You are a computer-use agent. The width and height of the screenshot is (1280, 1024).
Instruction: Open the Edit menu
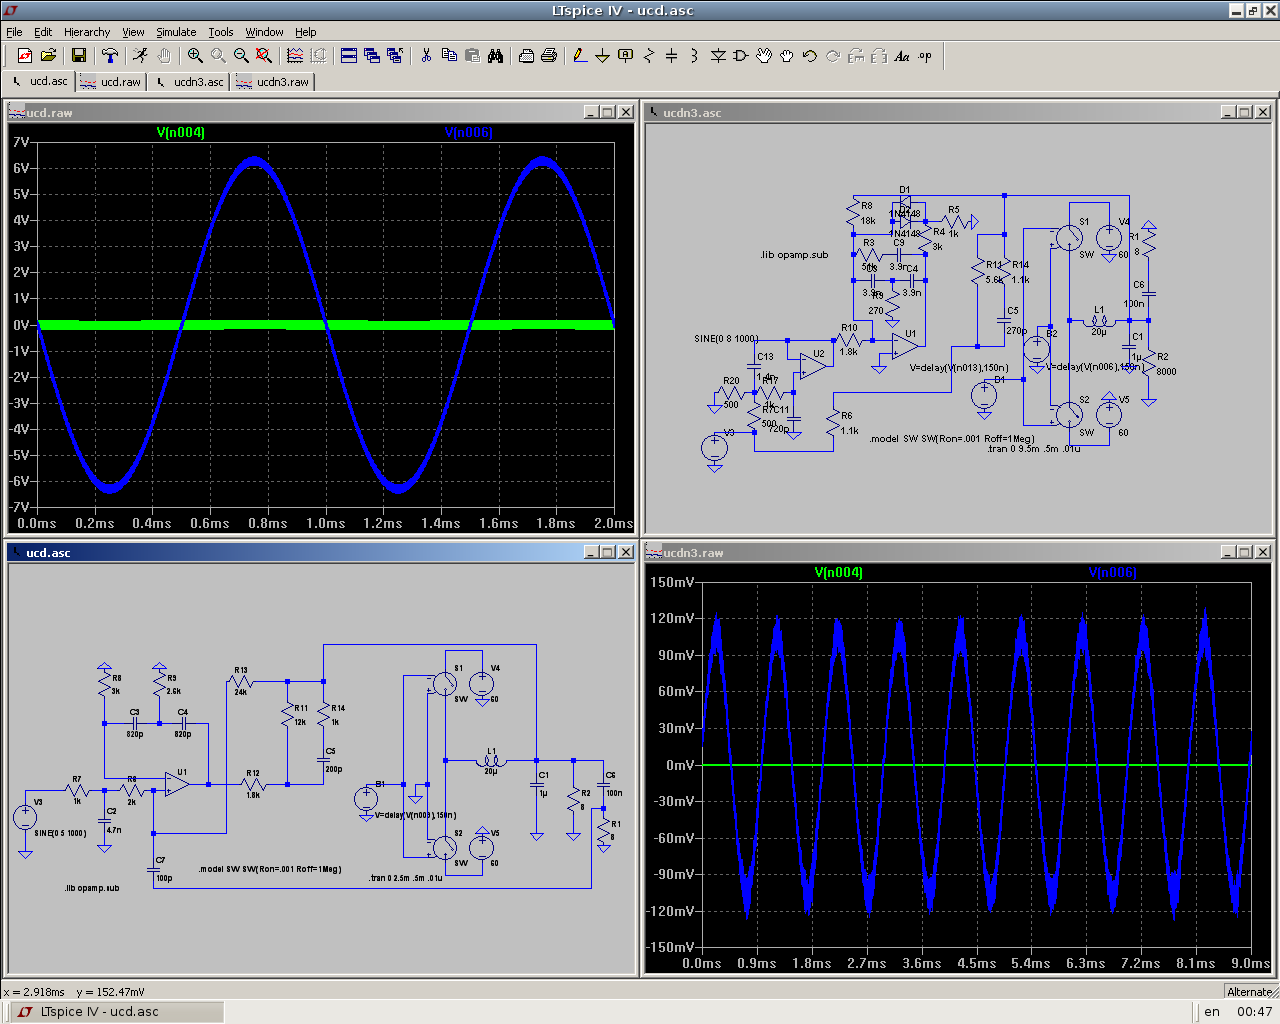point(43,32)
